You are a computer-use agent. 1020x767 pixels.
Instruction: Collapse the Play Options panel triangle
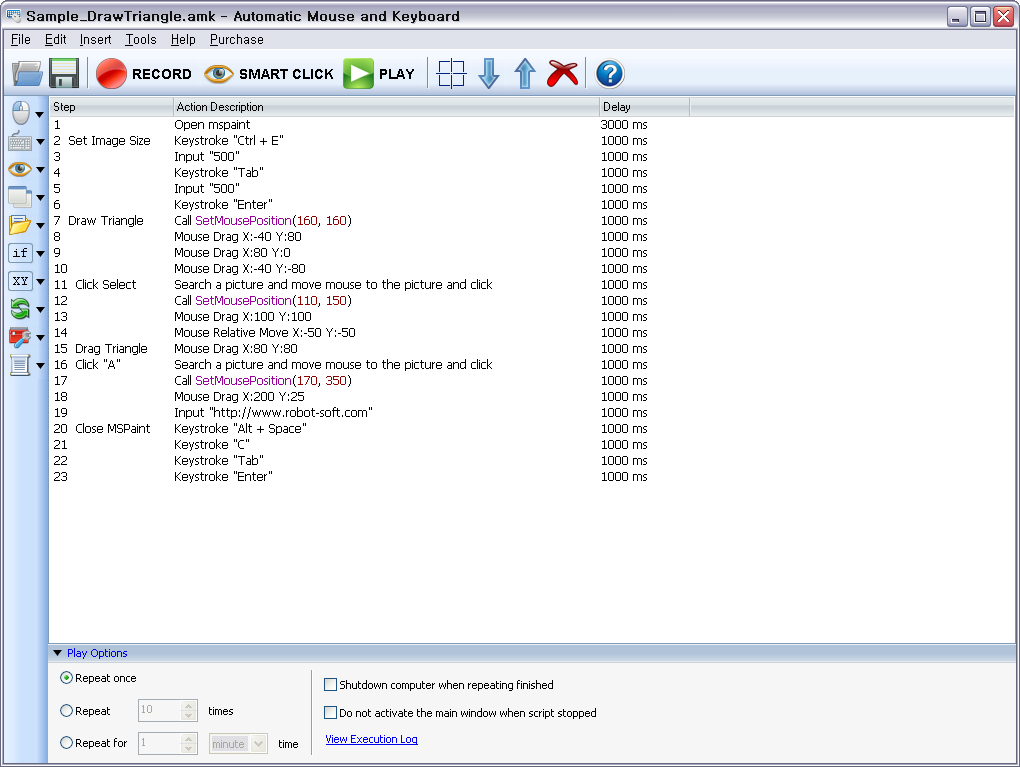click(x=57, y=653)
